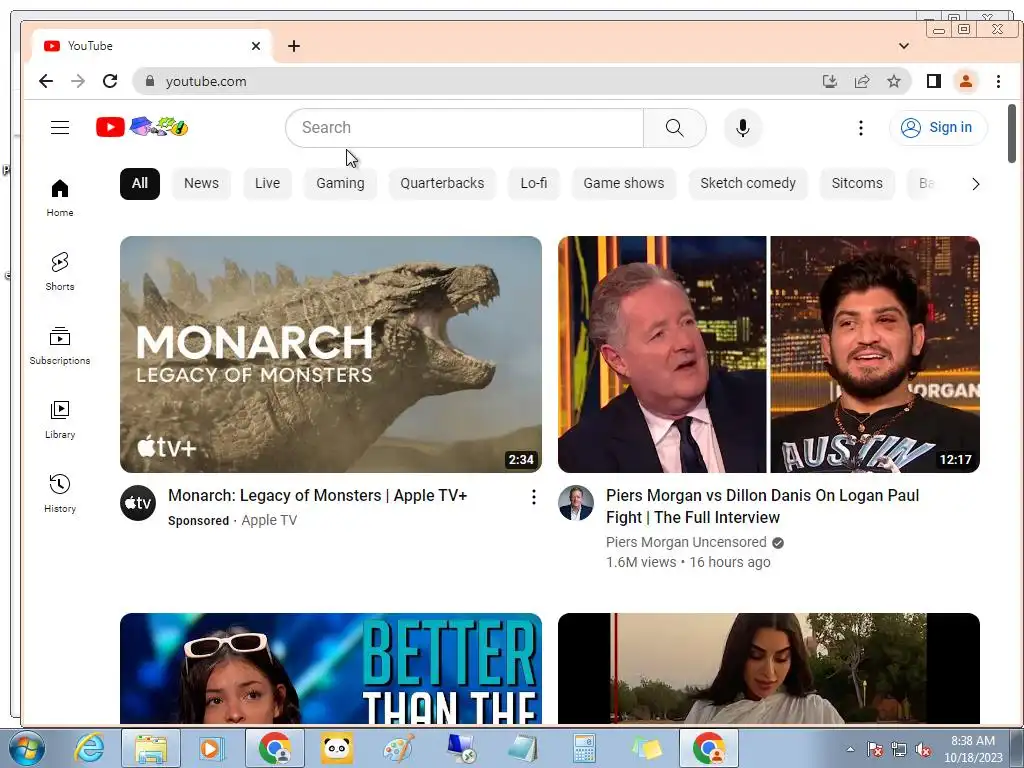Click the Apple TV sponsor name
The image size is (1024, 768).
[269, 520]
